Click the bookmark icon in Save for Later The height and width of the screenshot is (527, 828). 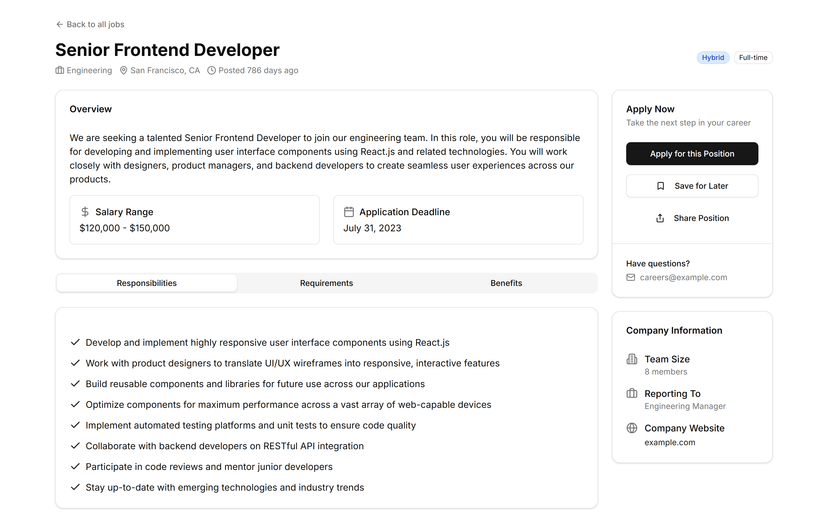(660, 186)
